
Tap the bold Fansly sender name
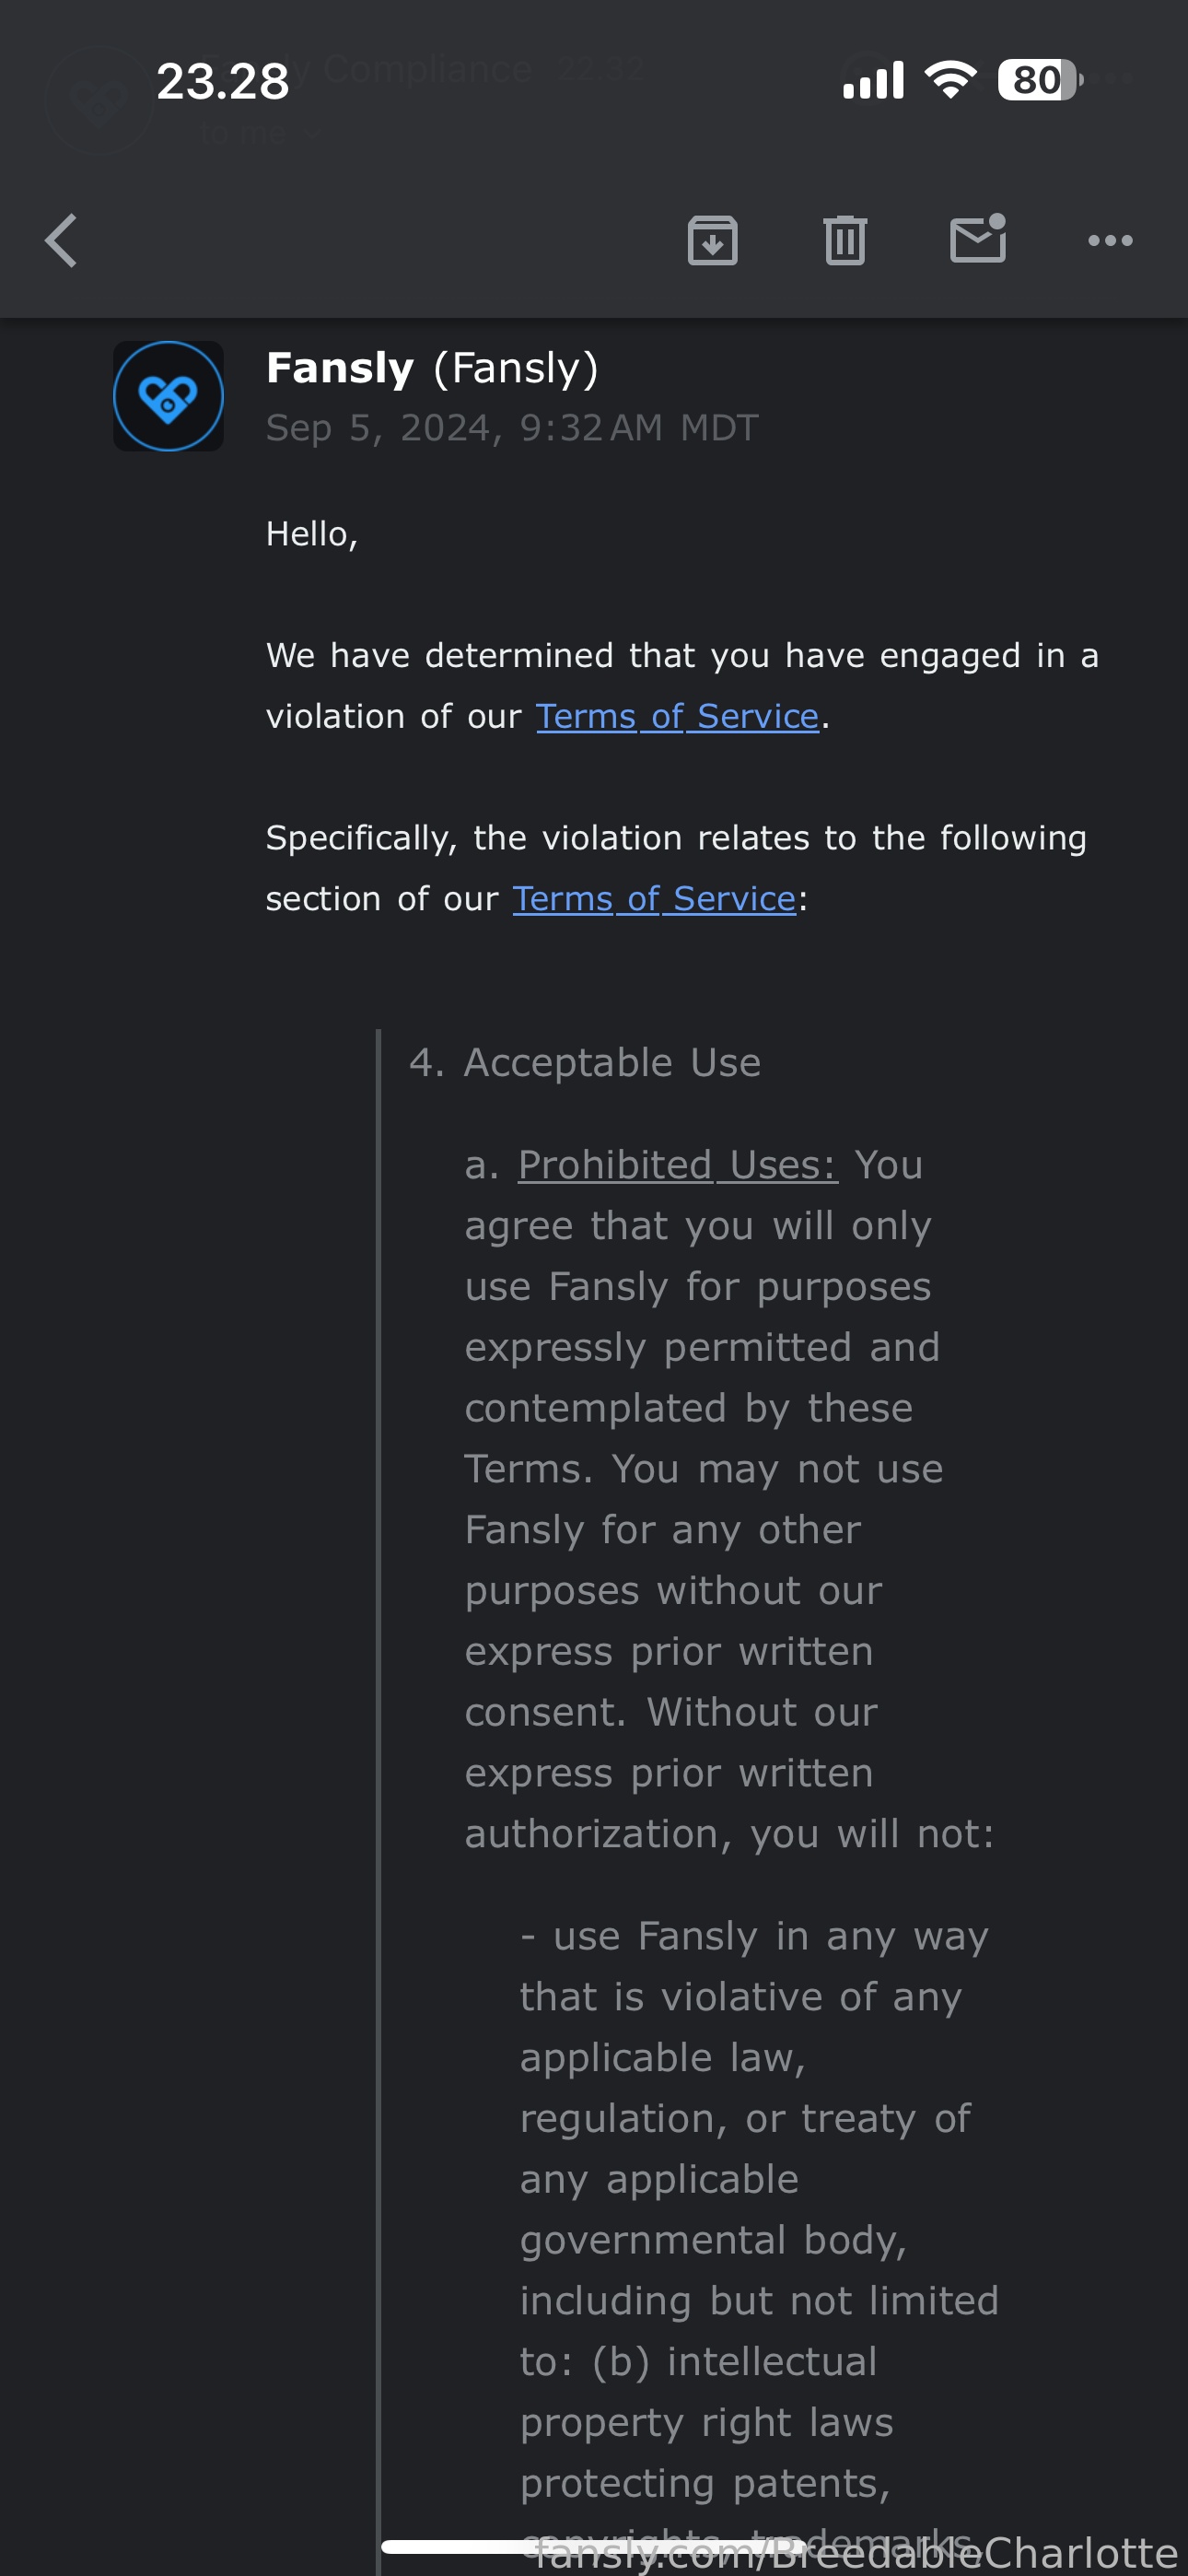[340, 368]
